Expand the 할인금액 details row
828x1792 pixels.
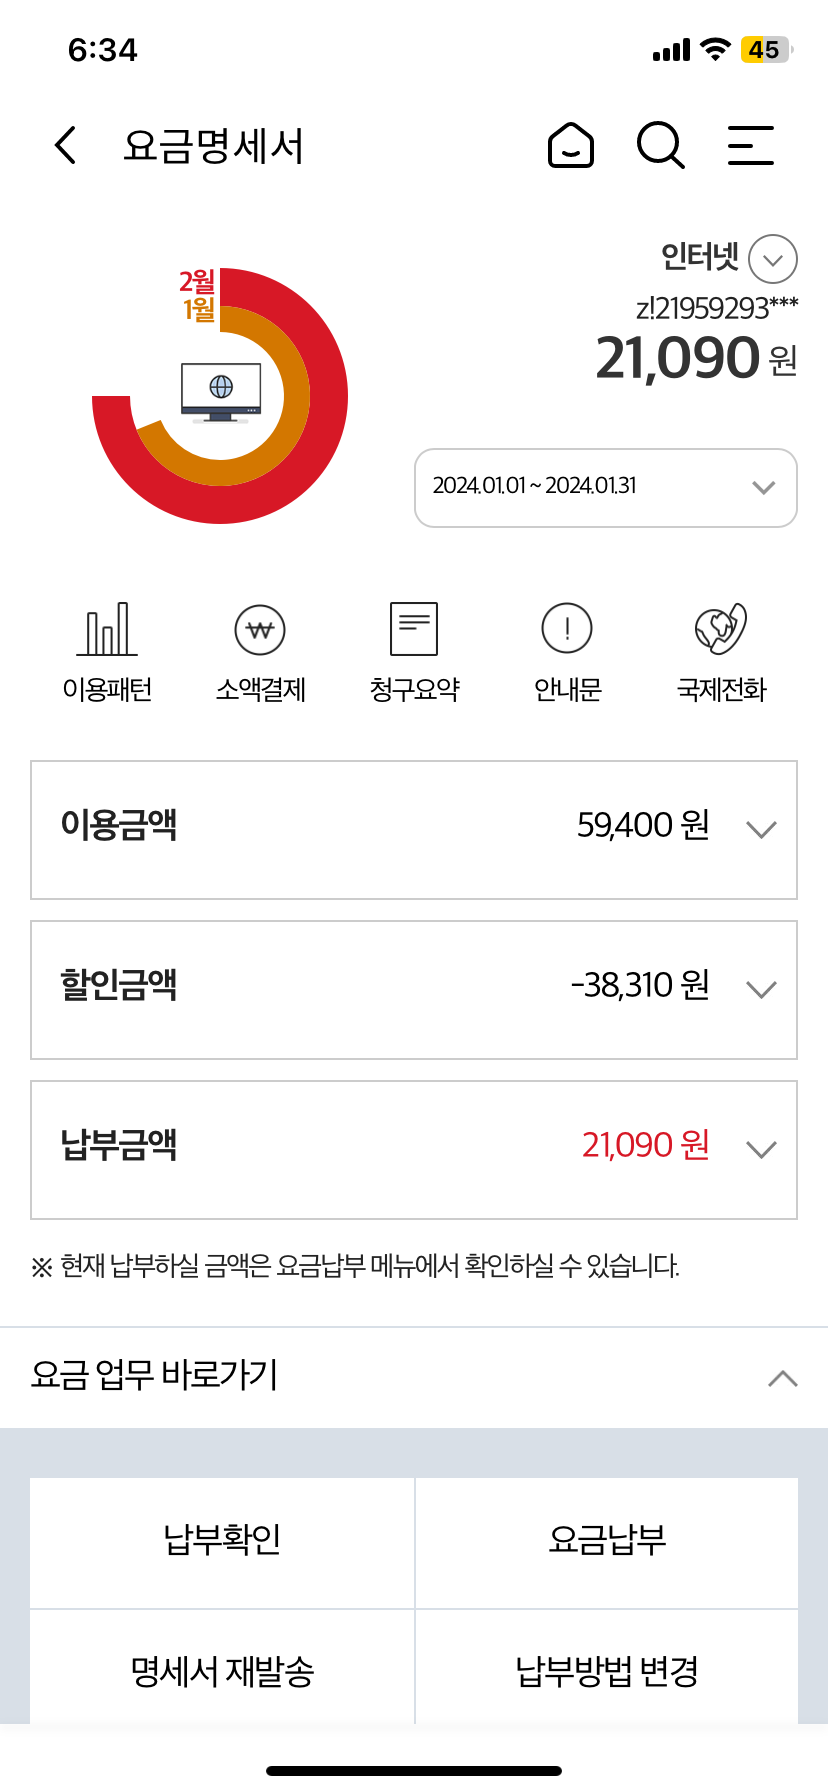click(x=761, y=990)
